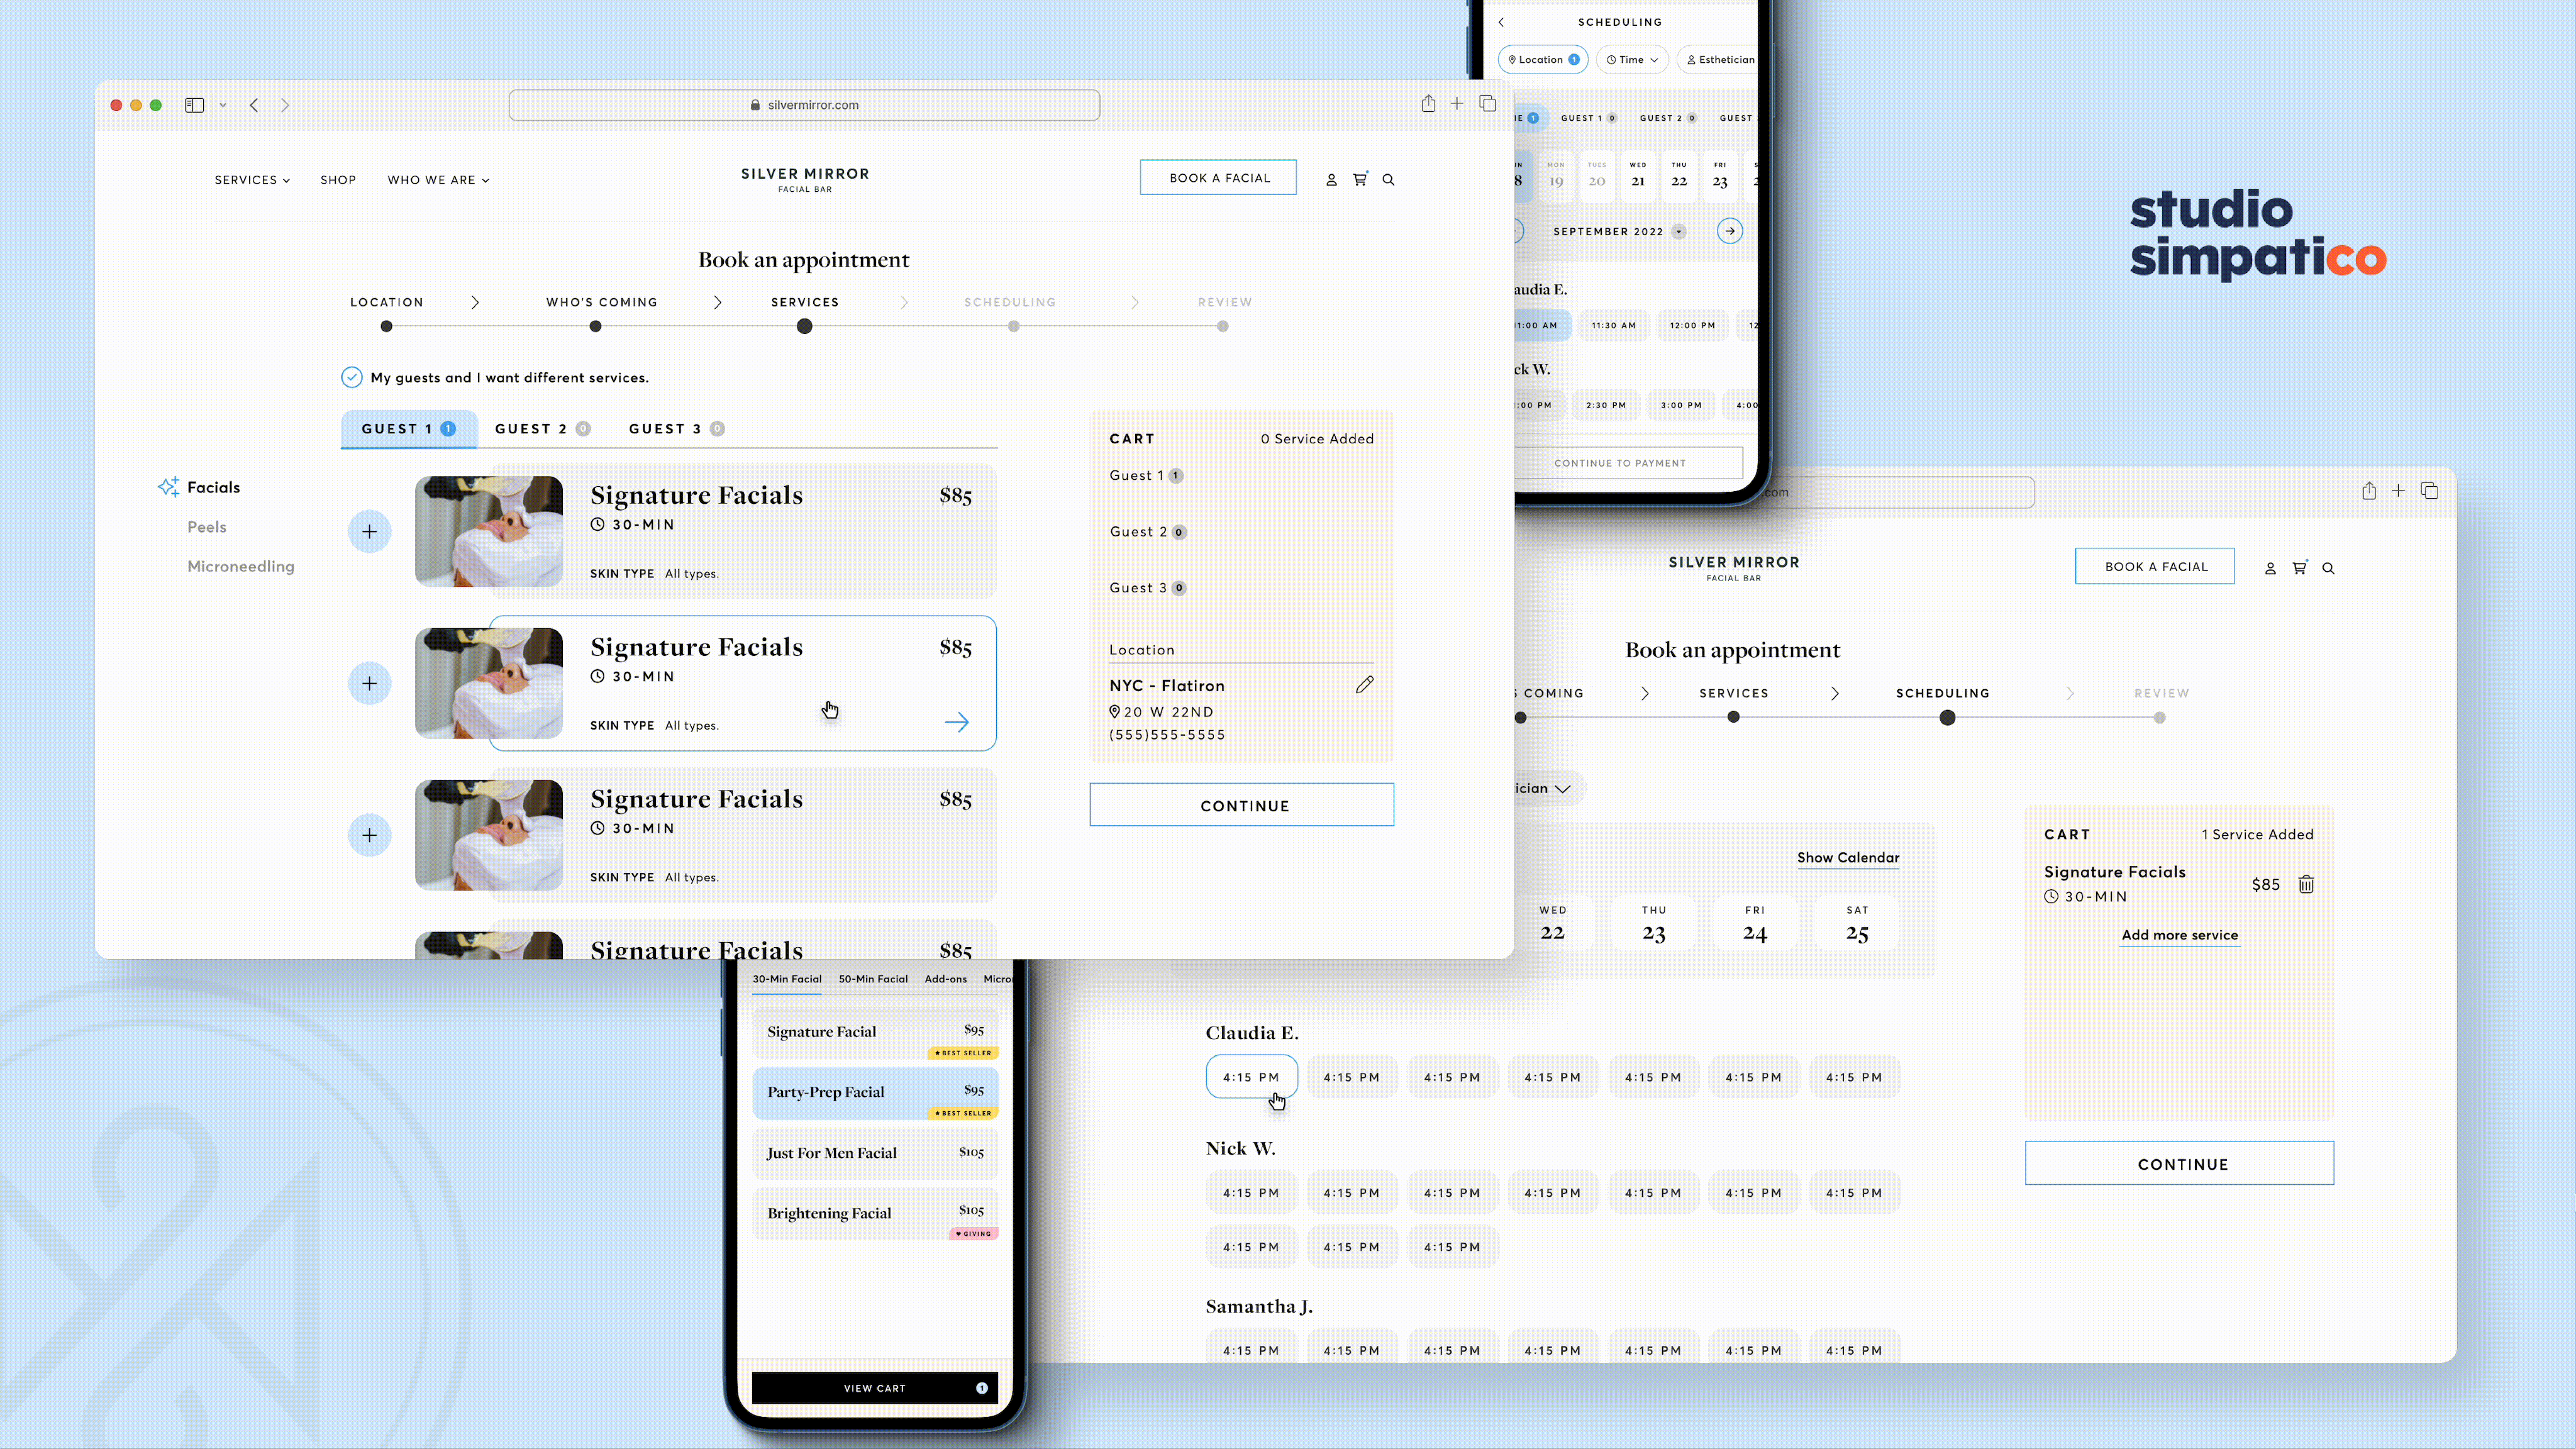Switch to Guest 1 tab
The height and width of the screenshot is (1449, 2576).
click(408, 429)
